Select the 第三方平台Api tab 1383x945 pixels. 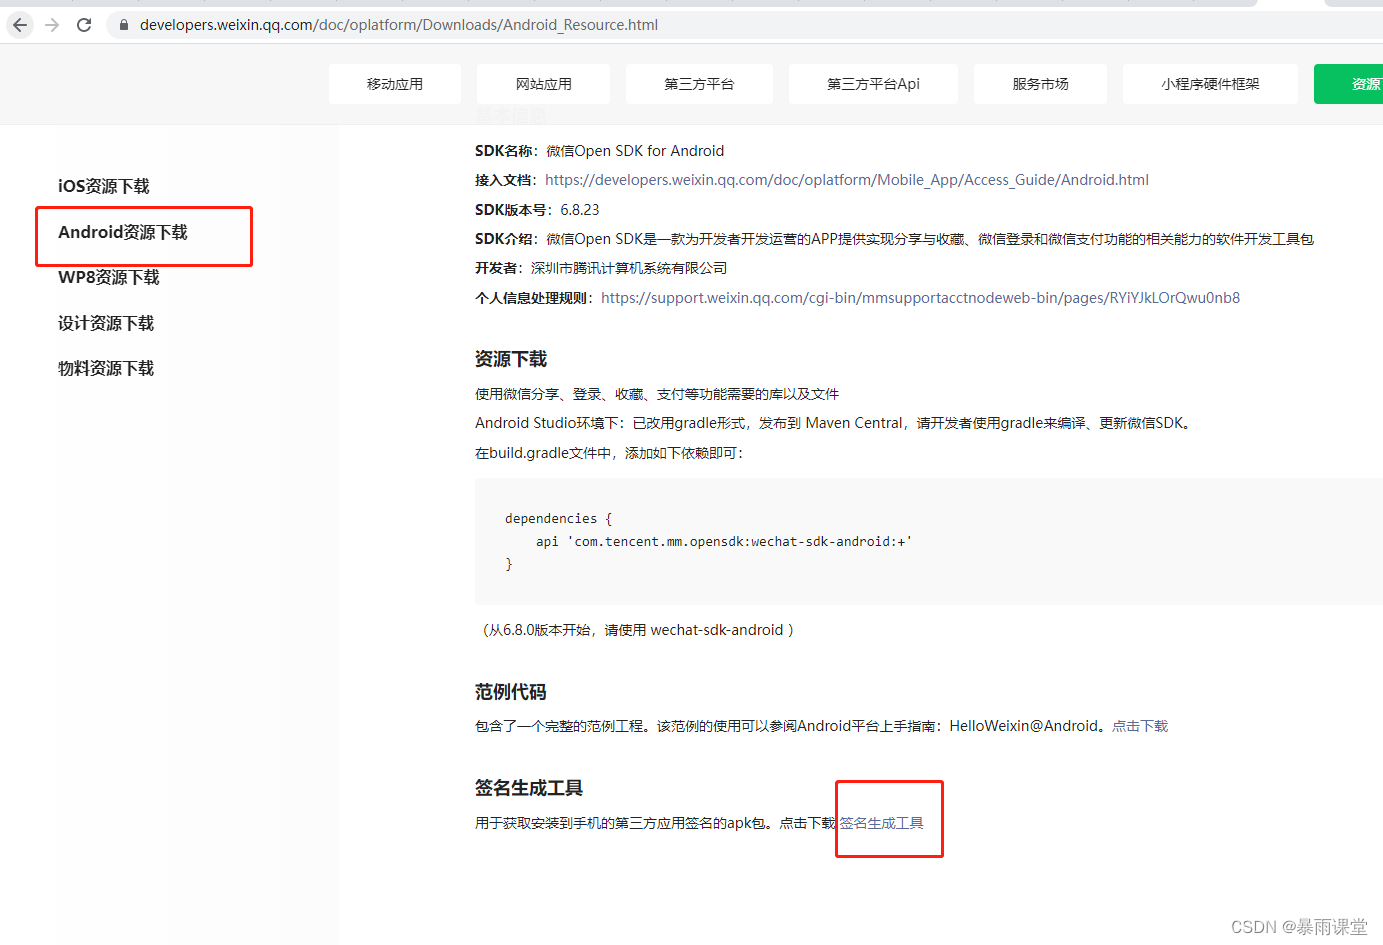[873, 84]
